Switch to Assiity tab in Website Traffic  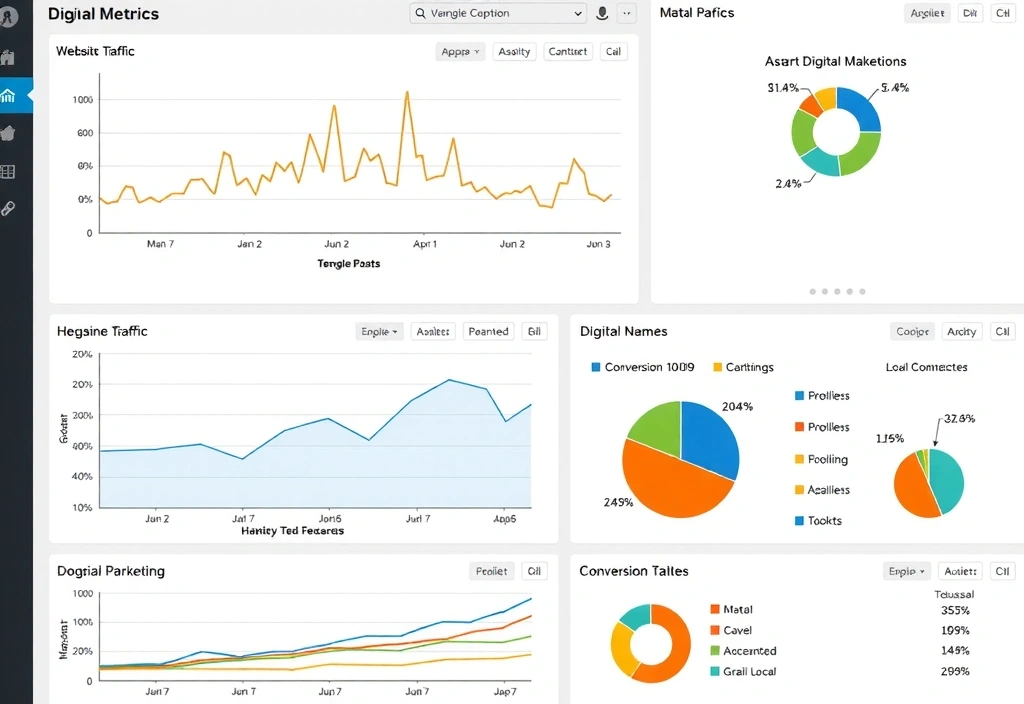tap(514, 52)
